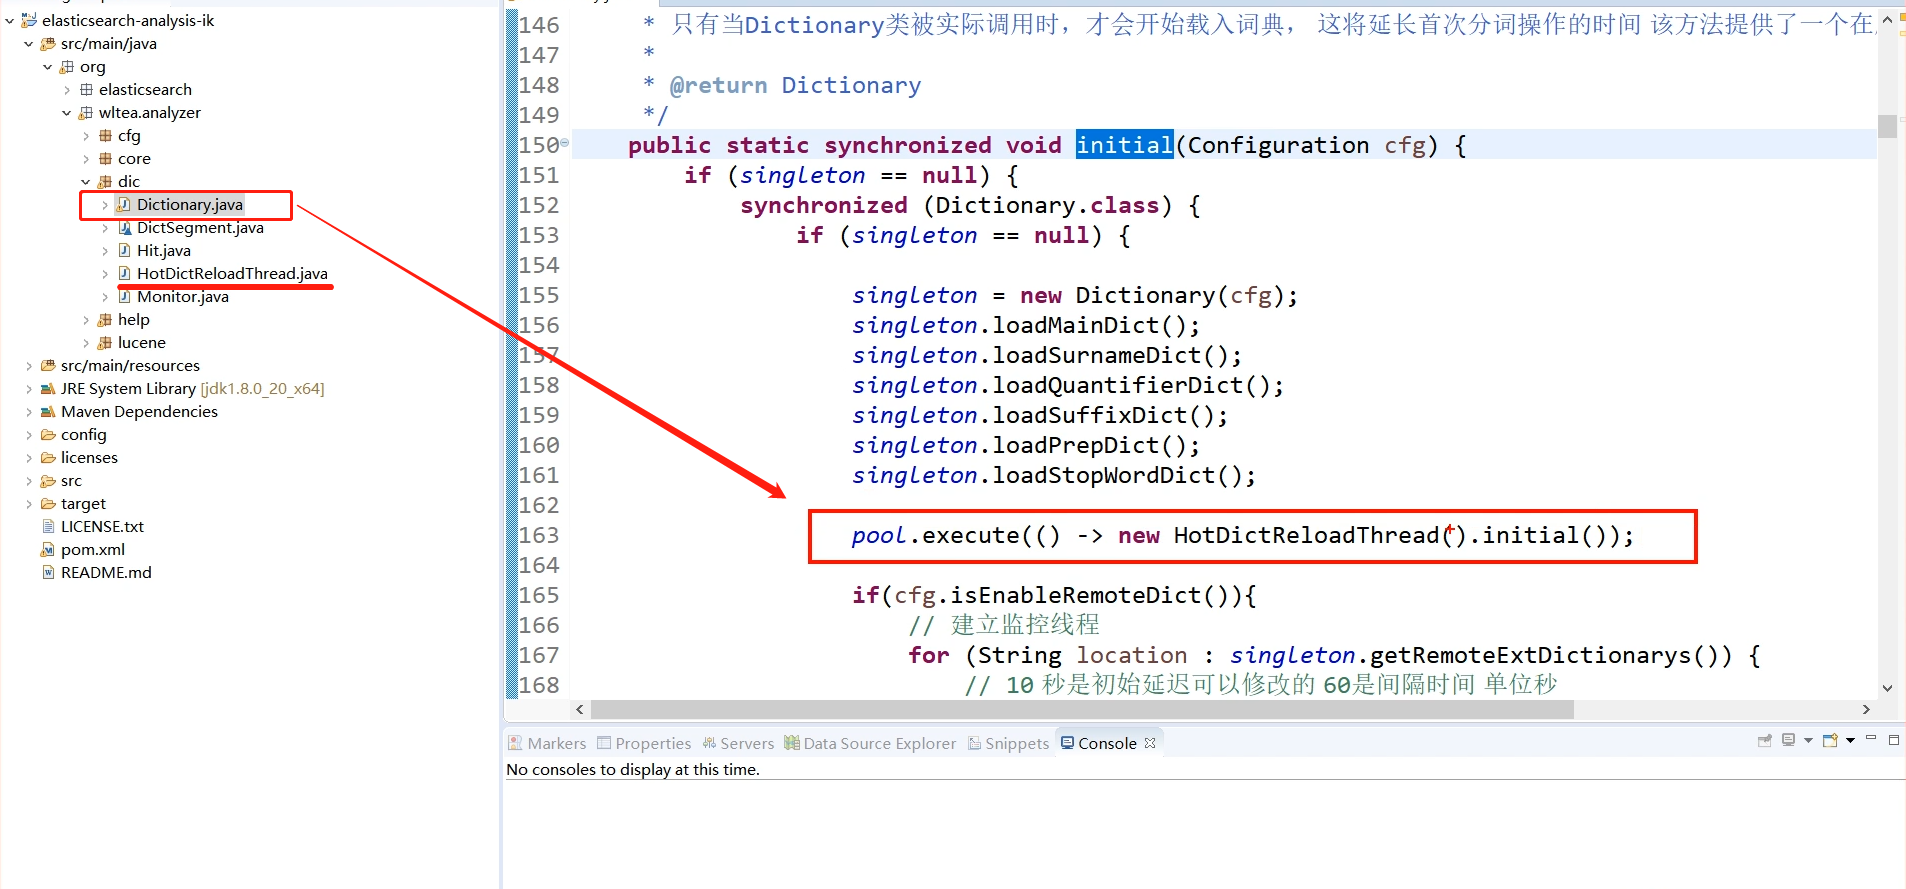Click the elasticsearch-analysis-ik project icon
Viewport: 1906px width, 889px height.
click(x=29, y=20)
